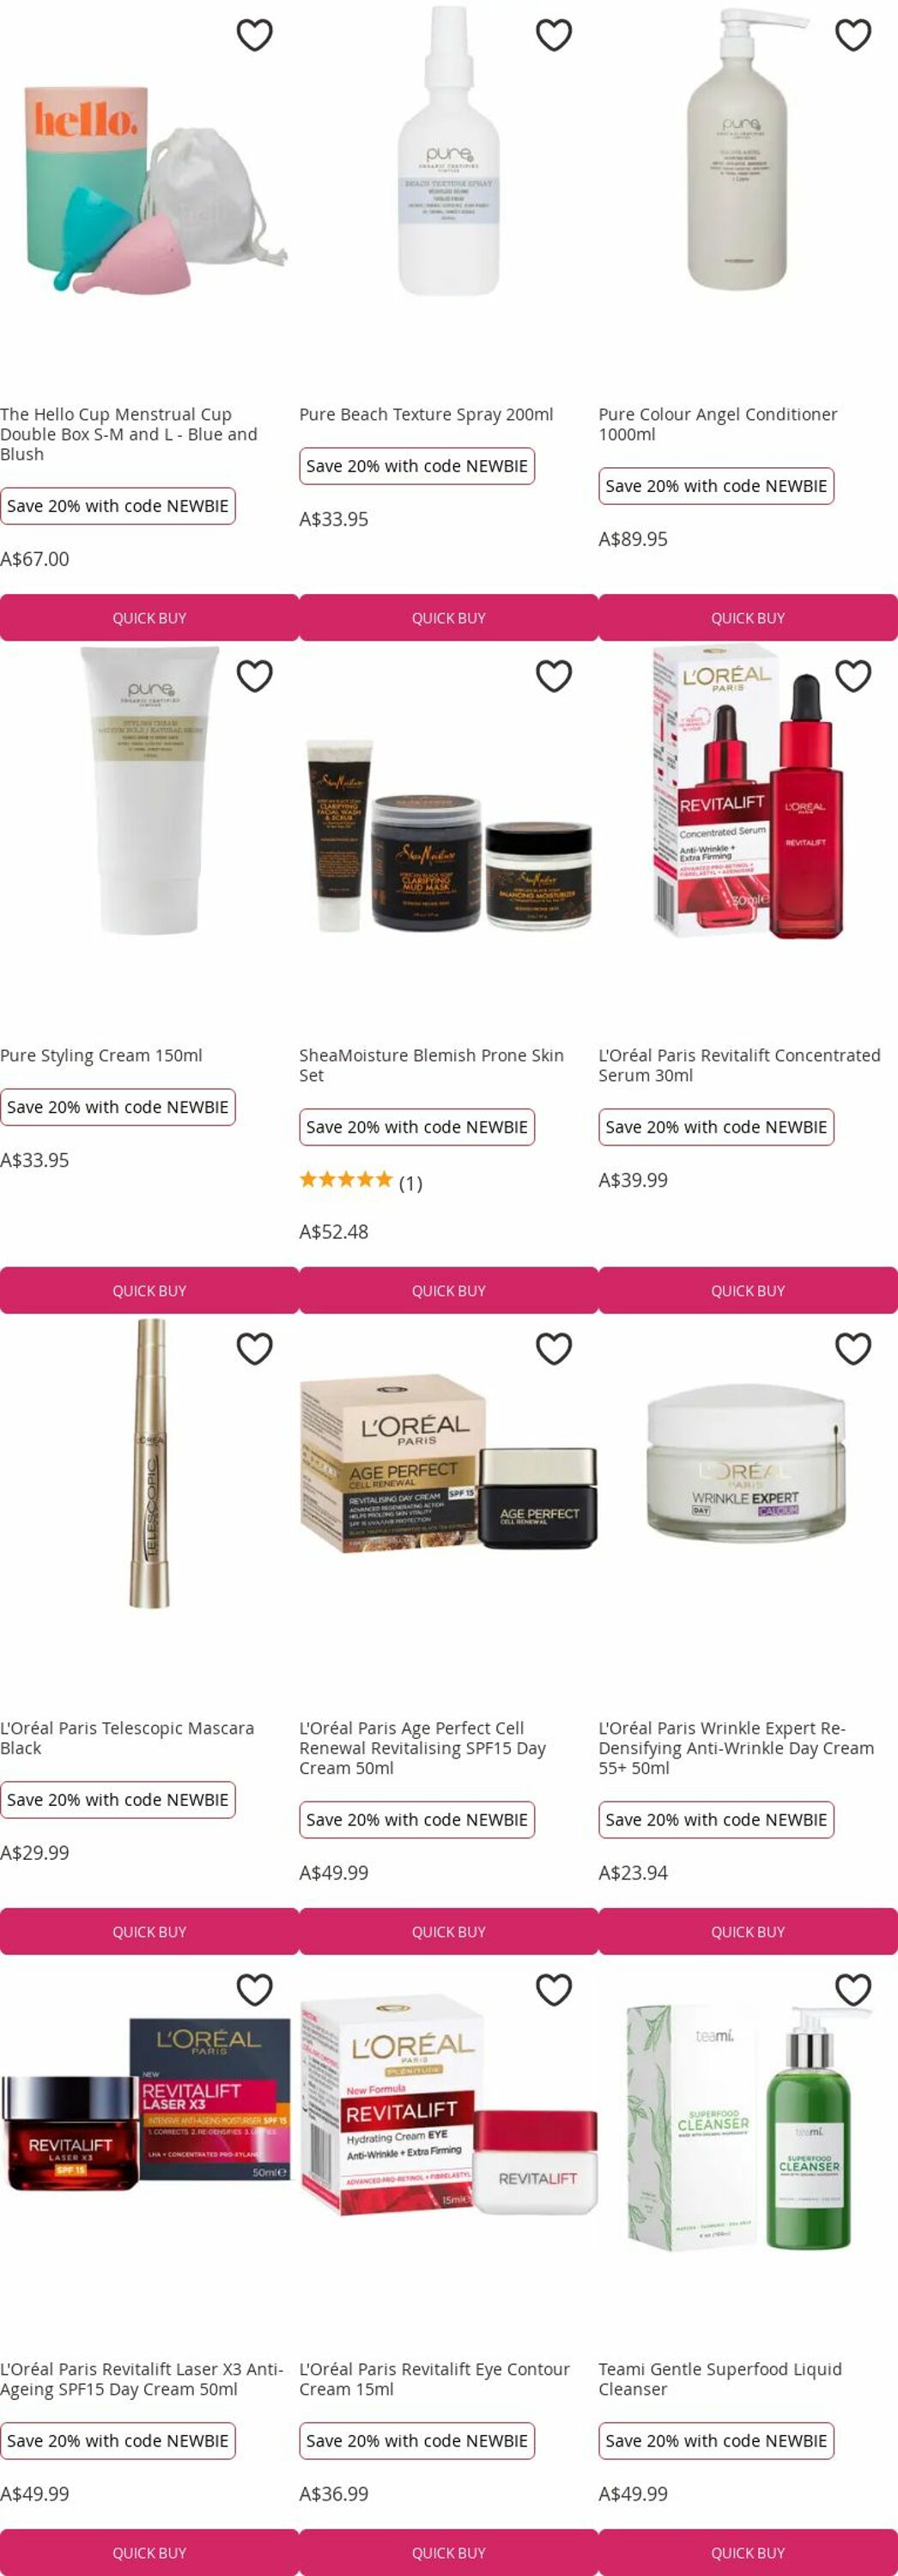Viewport: 898px width, 2576px height.
Task: Select NEWBIE code badge under Pure Styling Cream
Action: pyautogui.click(x=118, y=1107)
